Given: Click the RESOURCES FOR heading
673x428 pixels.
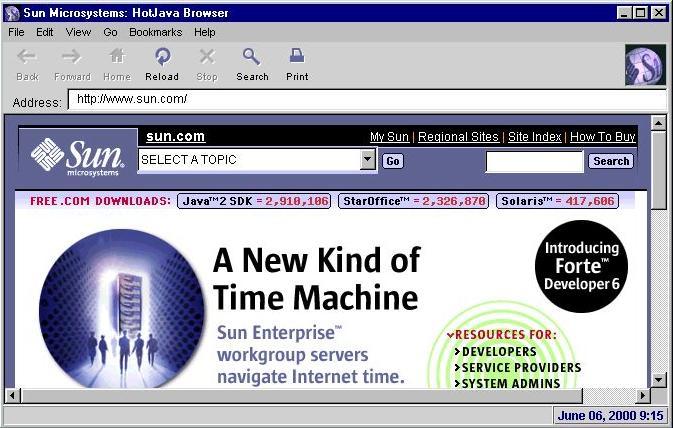Looking at the screenshot, I should tap(502, 334).
